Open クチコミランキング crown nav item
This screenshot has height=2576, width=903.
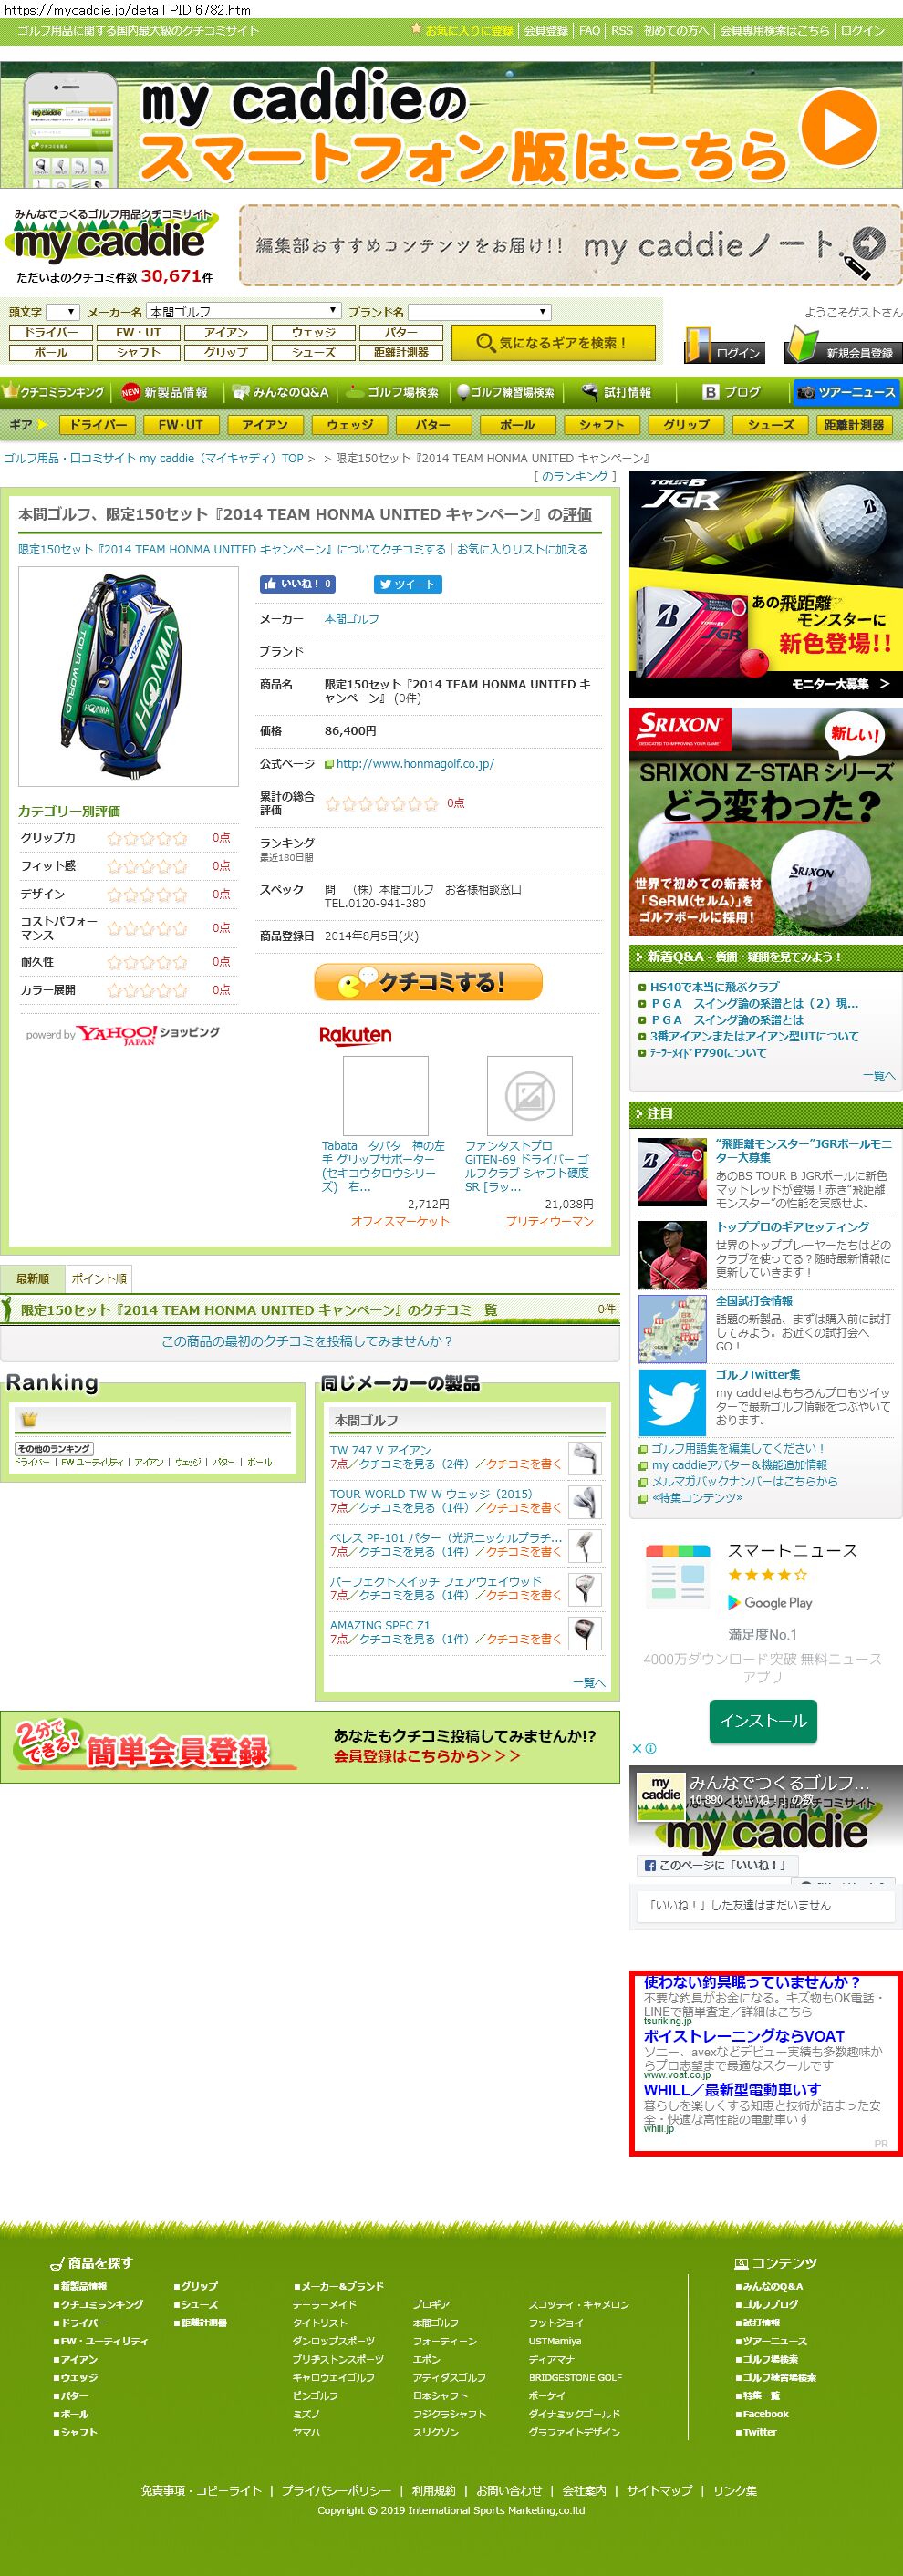pyautogui.click(x=54, y=392)
